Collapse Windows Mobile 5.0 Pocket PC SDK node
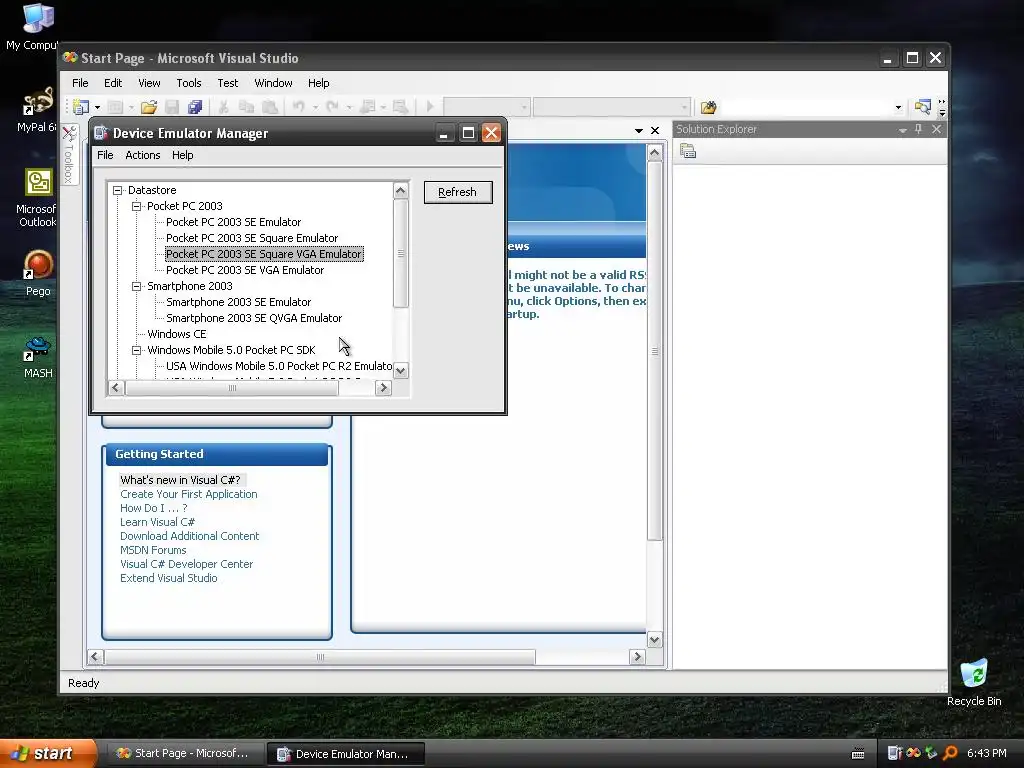The height and width of the screenshot is (768, 1024). 136,350
